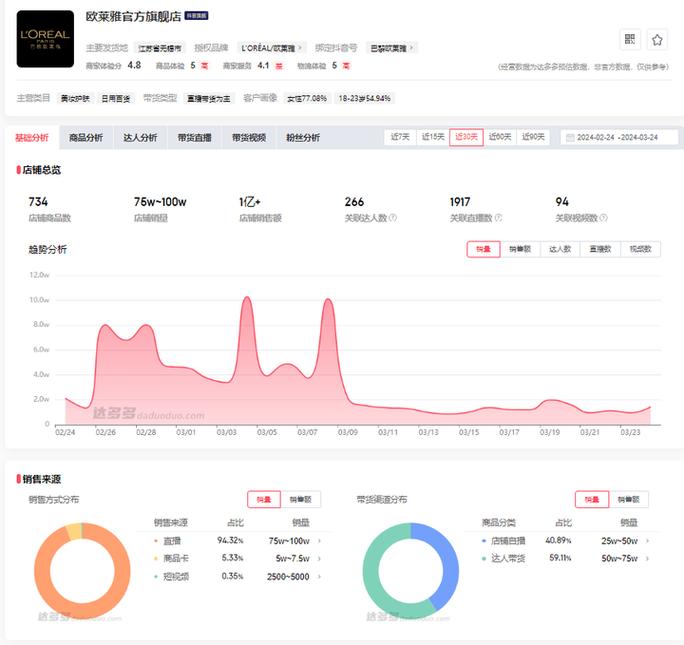The height and width of the screenshot is (645, 684).
Task: Click the L'Oréal store logo
Action: click(x=45, y=39)
